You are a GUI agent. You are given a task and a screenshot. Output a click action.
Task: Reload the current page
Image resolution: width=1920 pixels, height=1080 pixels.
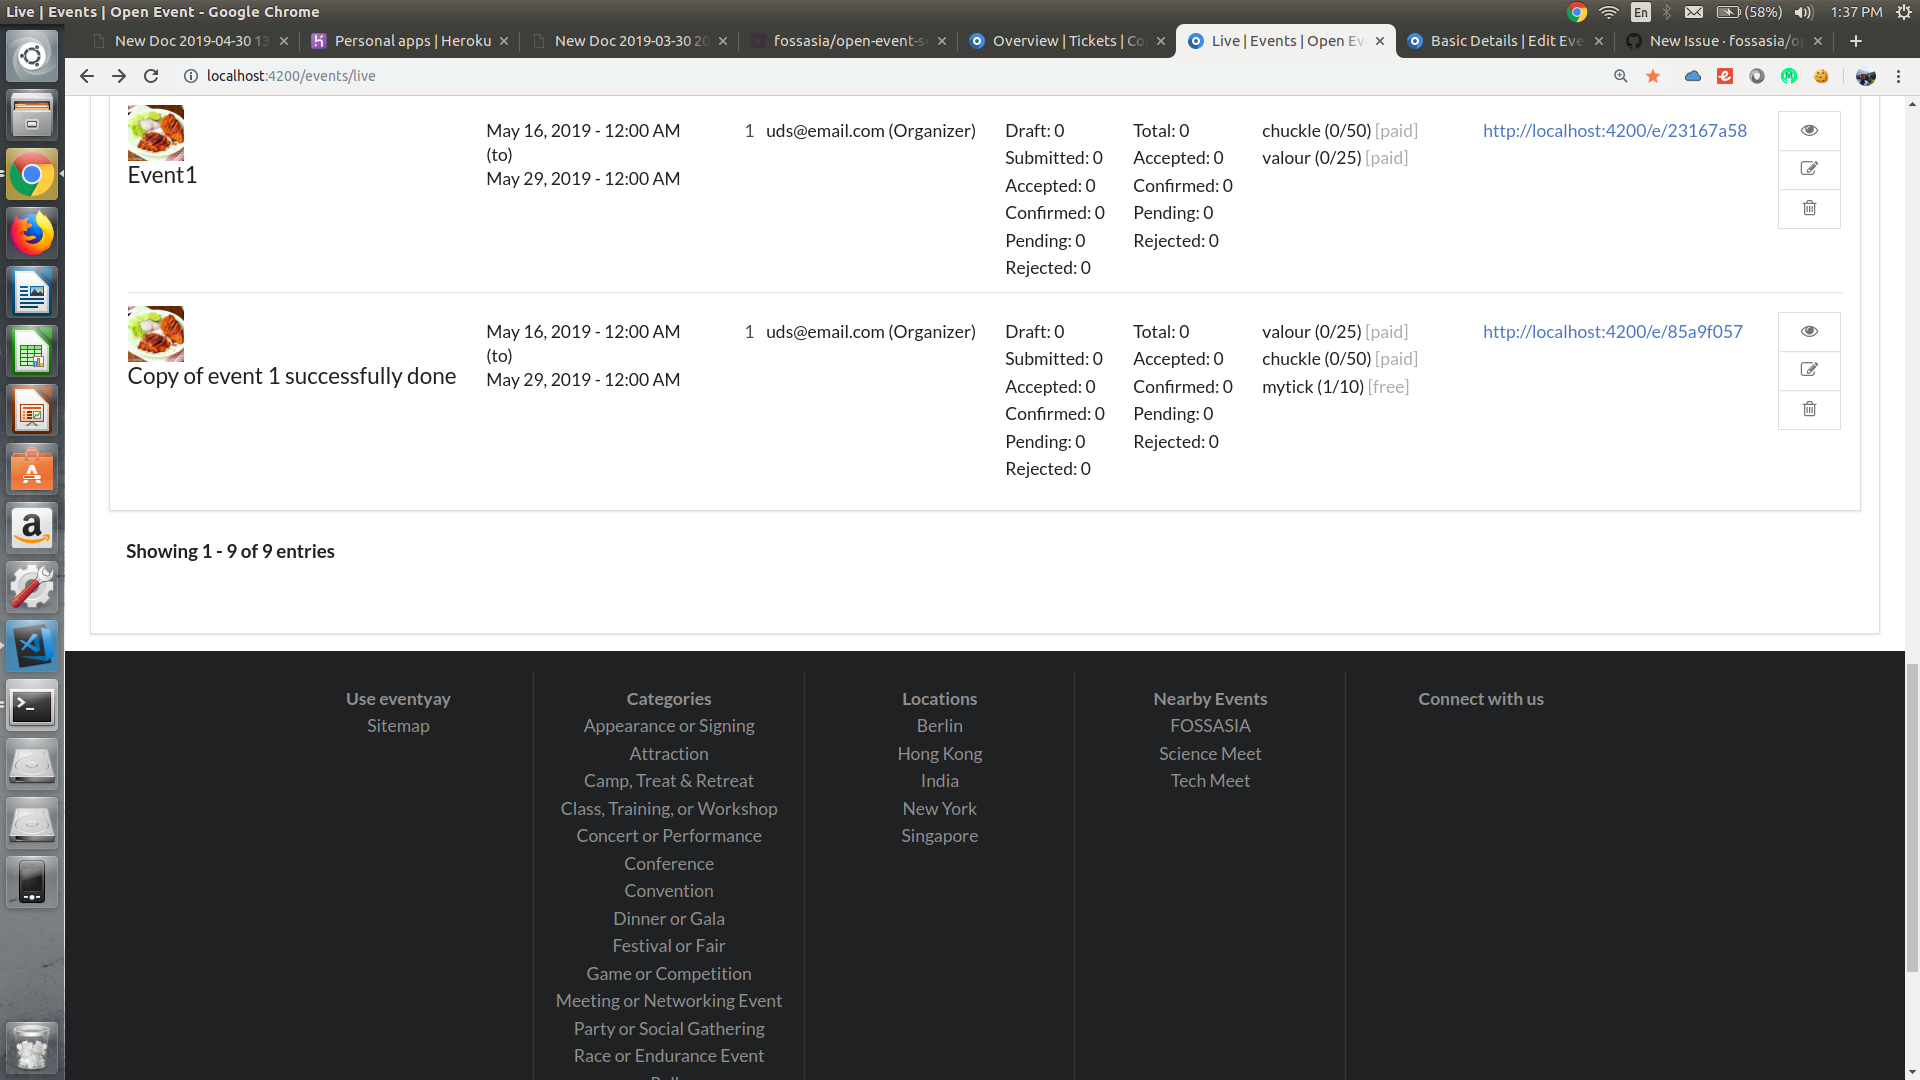[151, 76]
